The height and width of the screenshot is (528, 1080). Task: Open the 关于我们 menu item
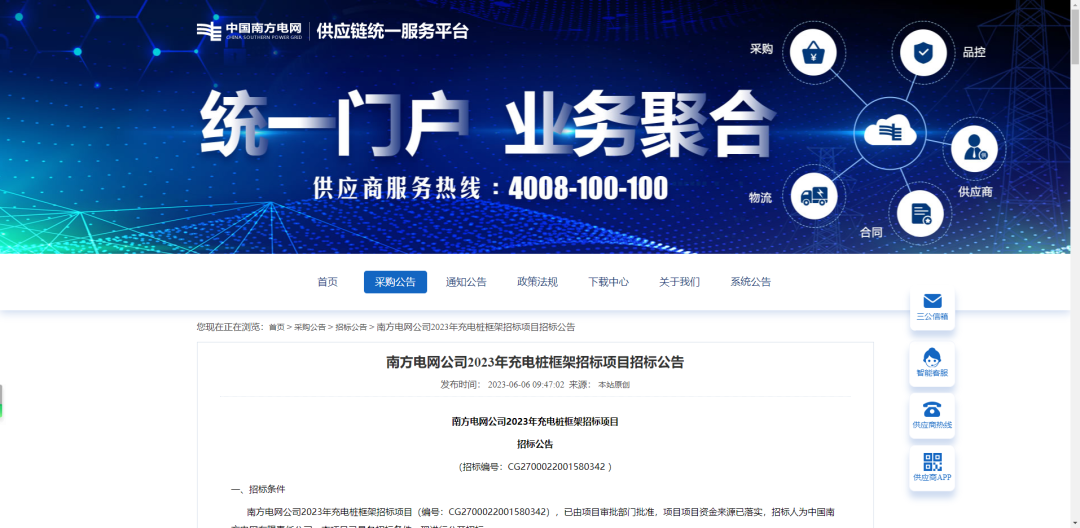coord(679,282)
